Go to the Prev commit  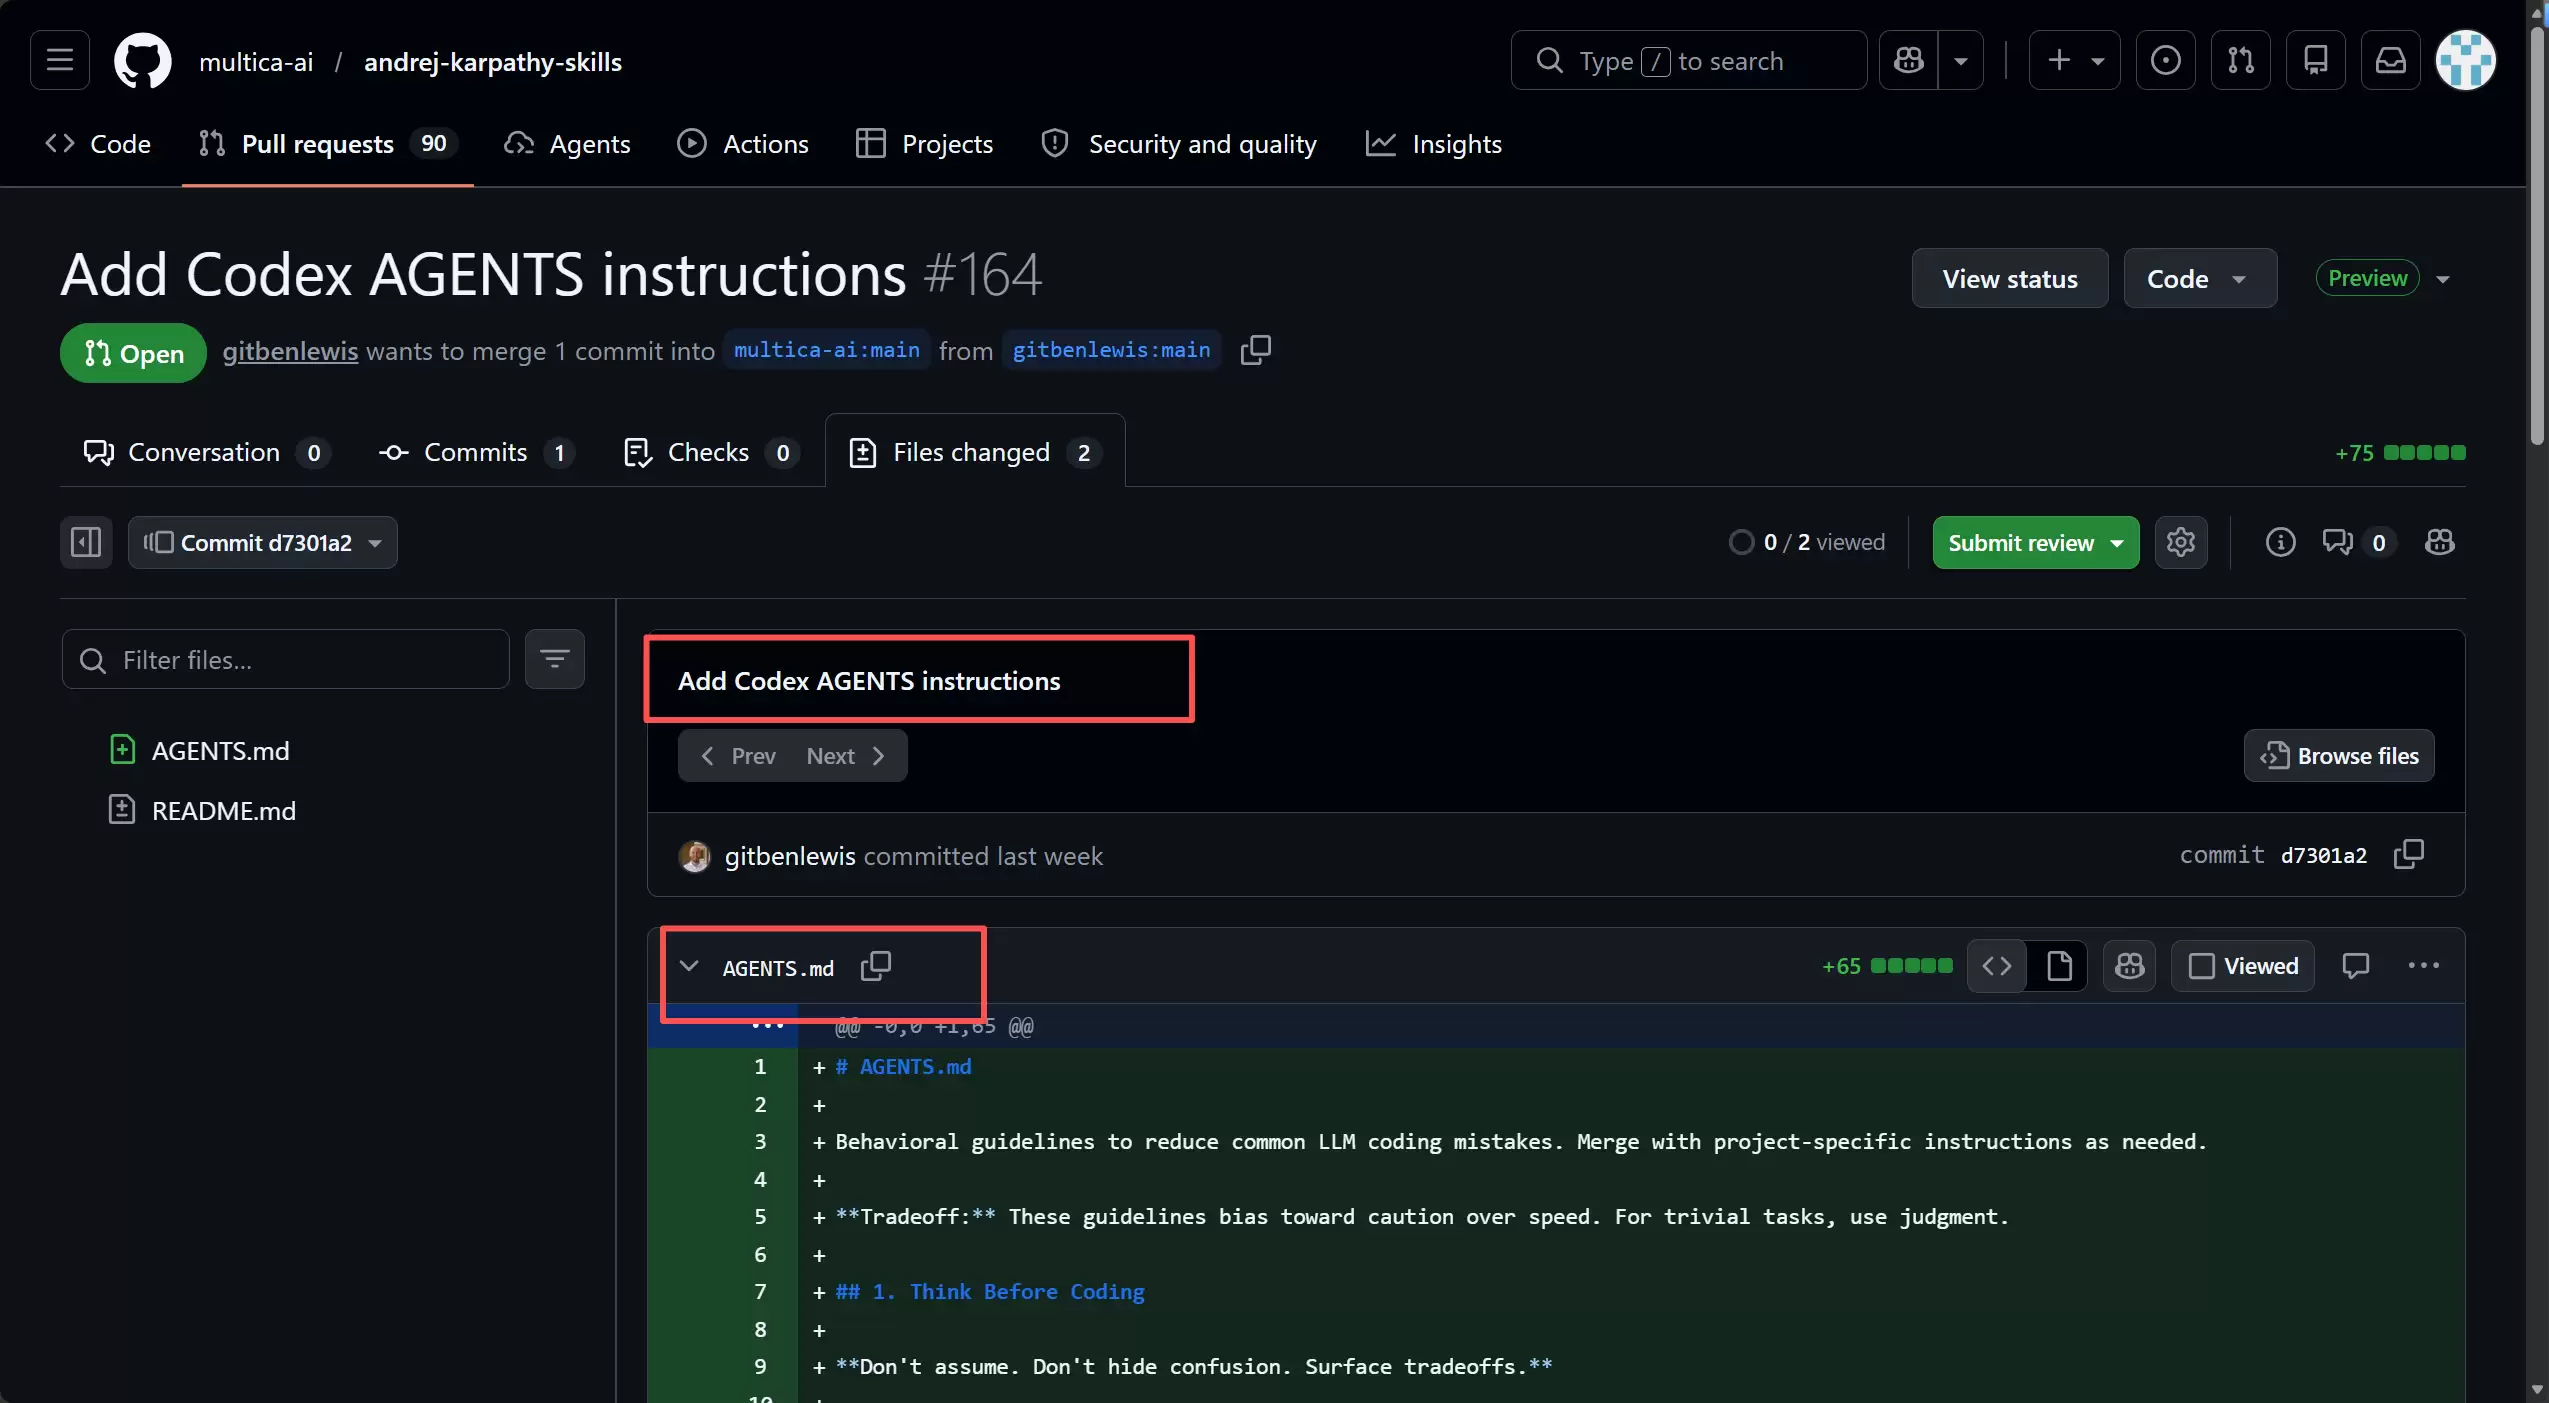738,755
